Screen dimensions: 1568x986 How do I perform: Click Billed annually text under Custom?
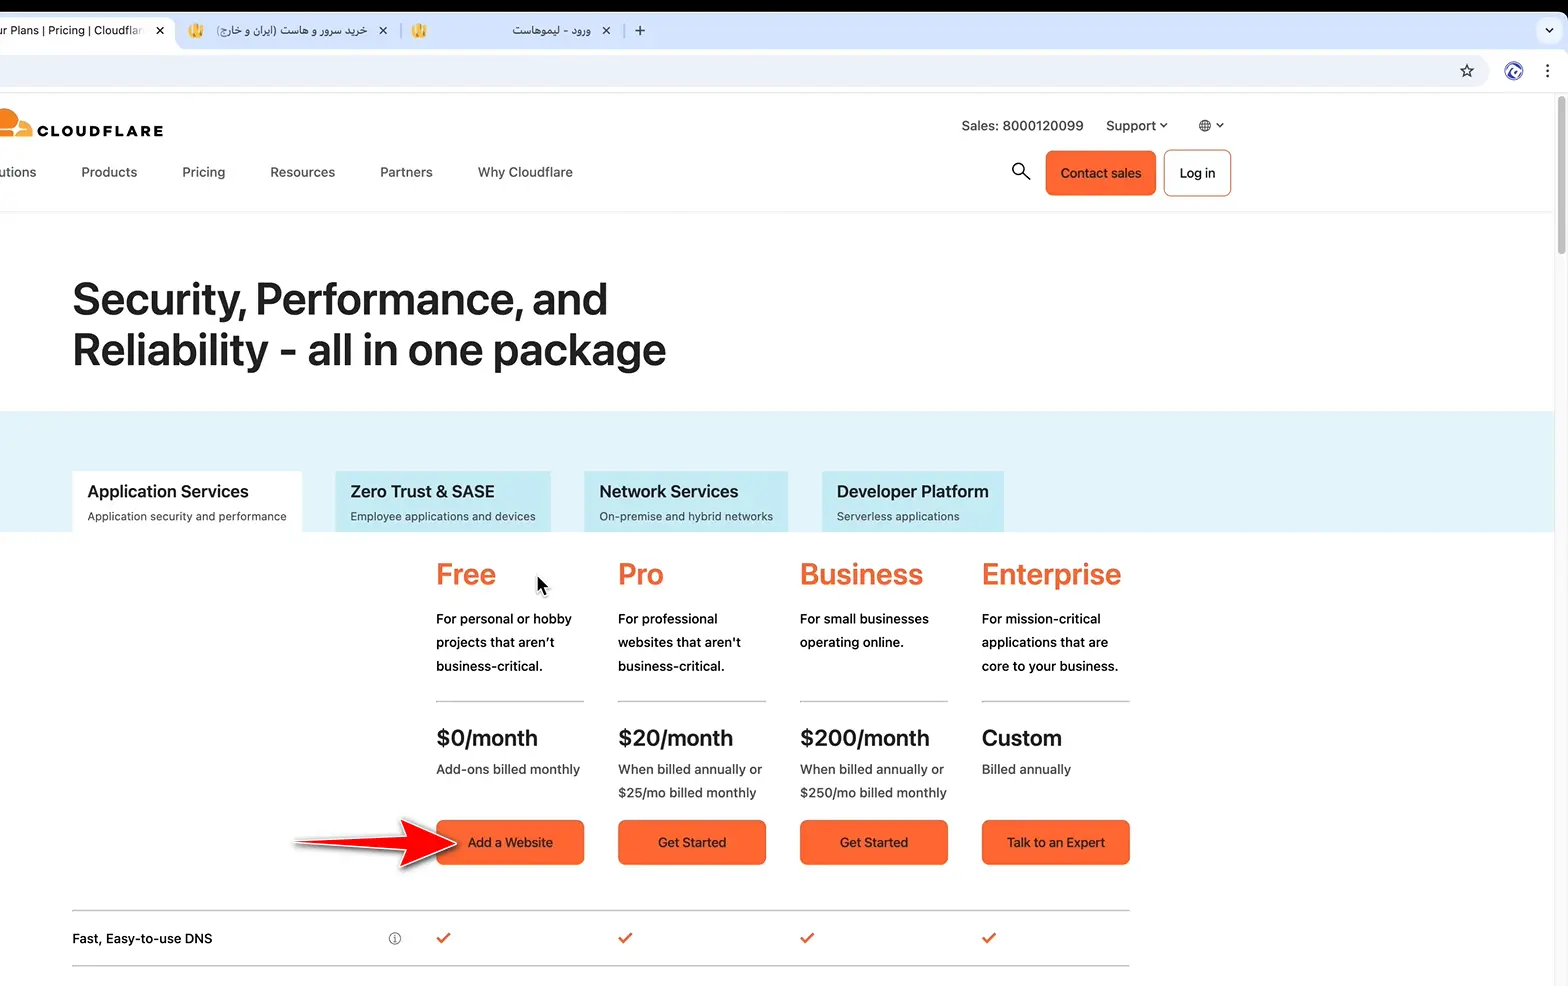tap(1026, 769)
